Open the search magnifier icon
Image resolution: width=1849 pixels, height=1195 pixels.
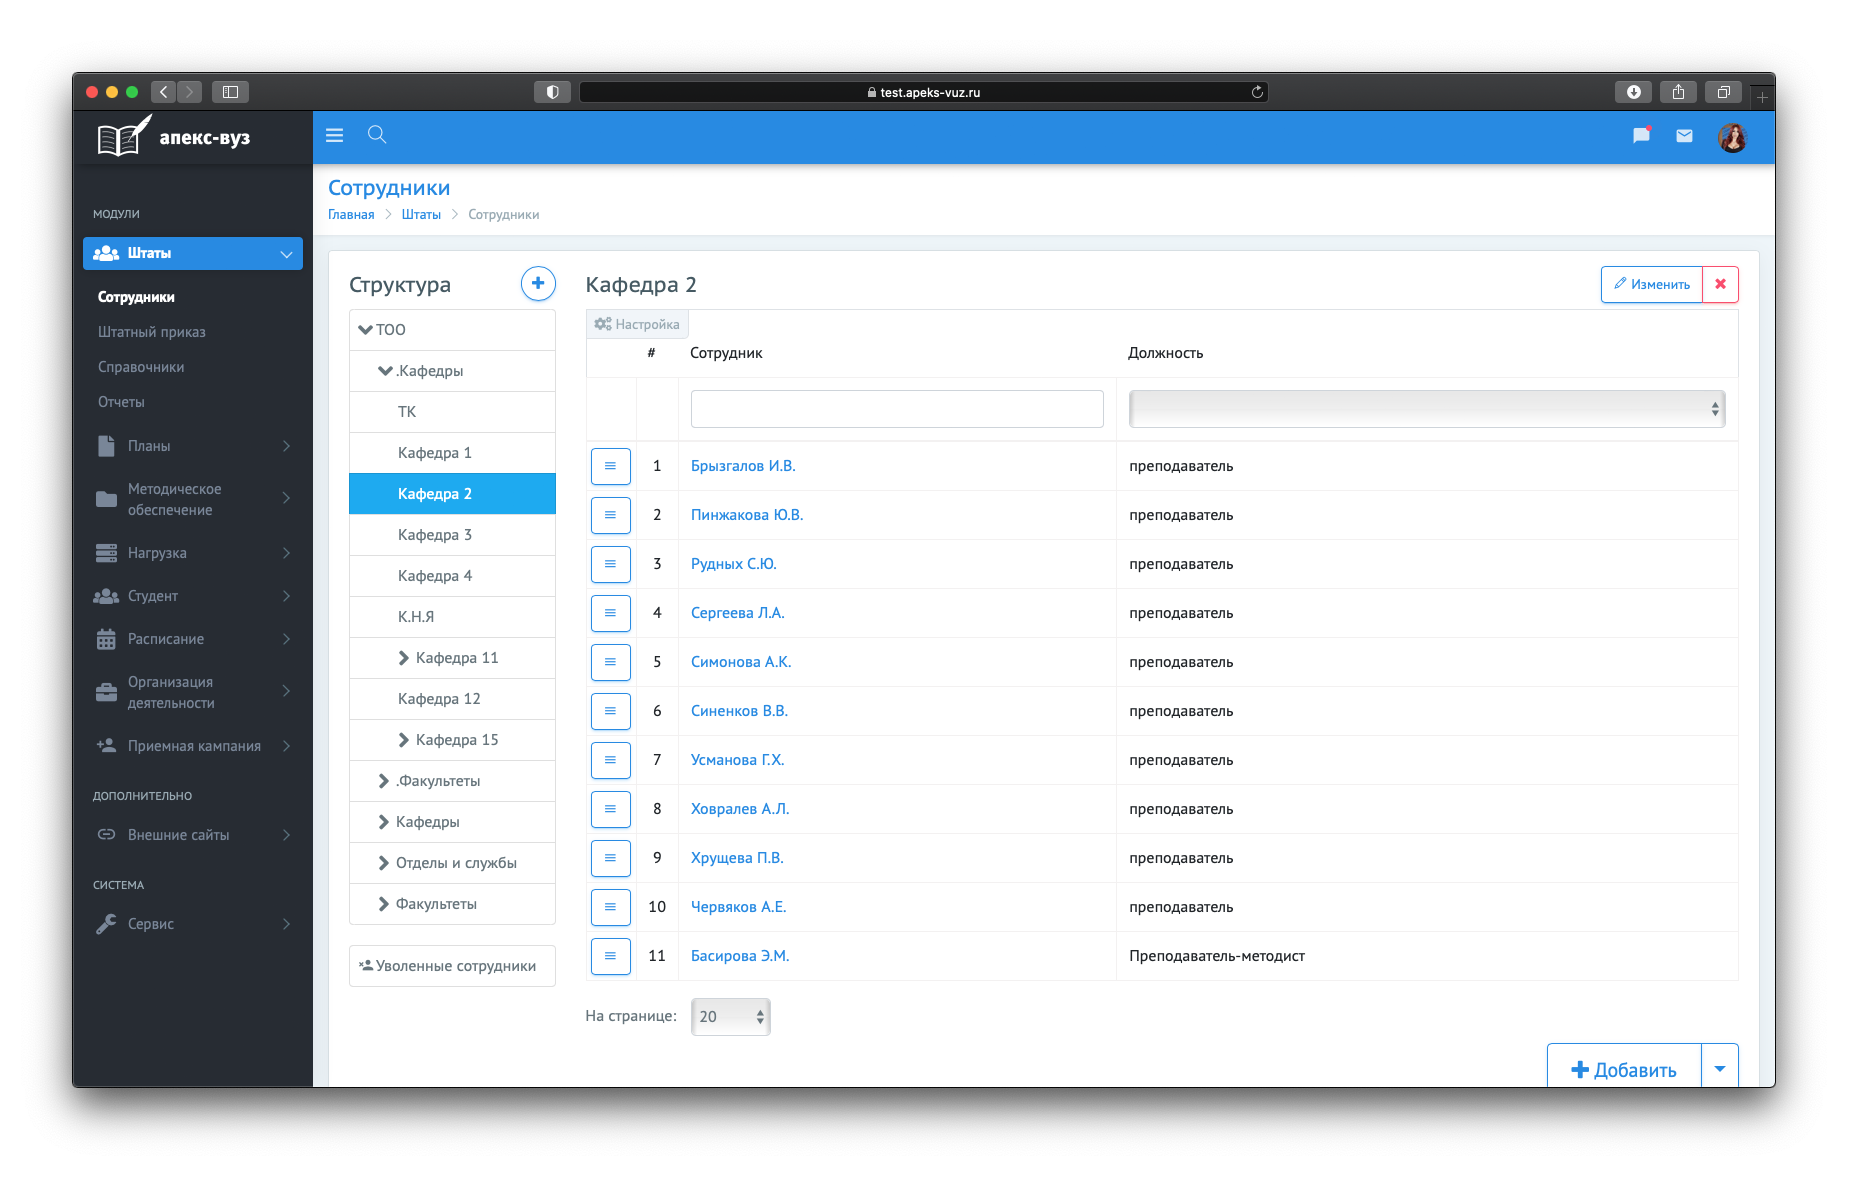click(377, 134)
